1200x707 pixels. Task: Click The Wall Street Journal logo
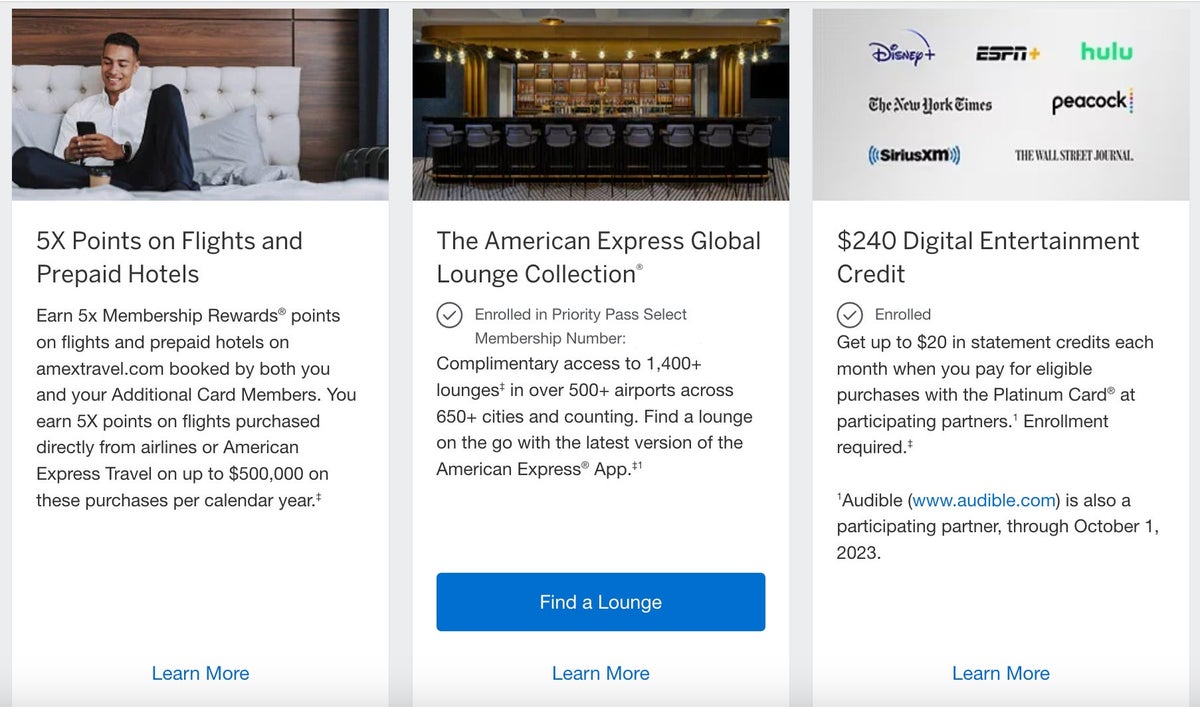pos(1073,155)
